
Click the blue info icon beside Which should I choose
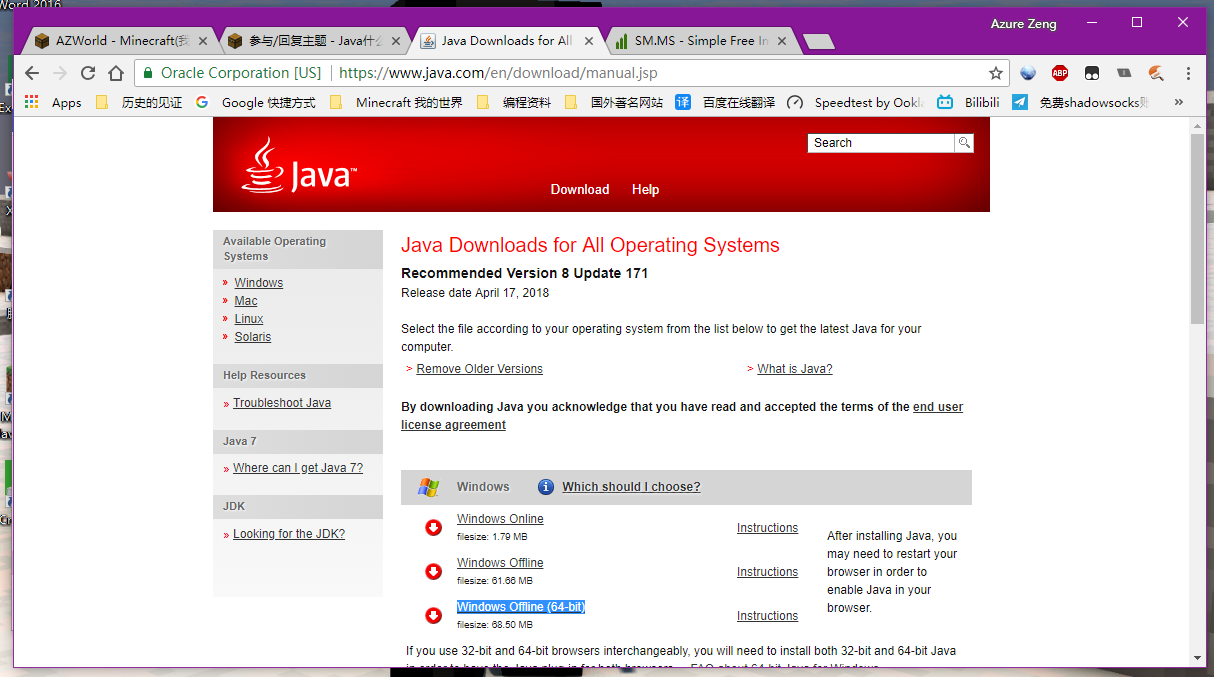pos(546,487)
